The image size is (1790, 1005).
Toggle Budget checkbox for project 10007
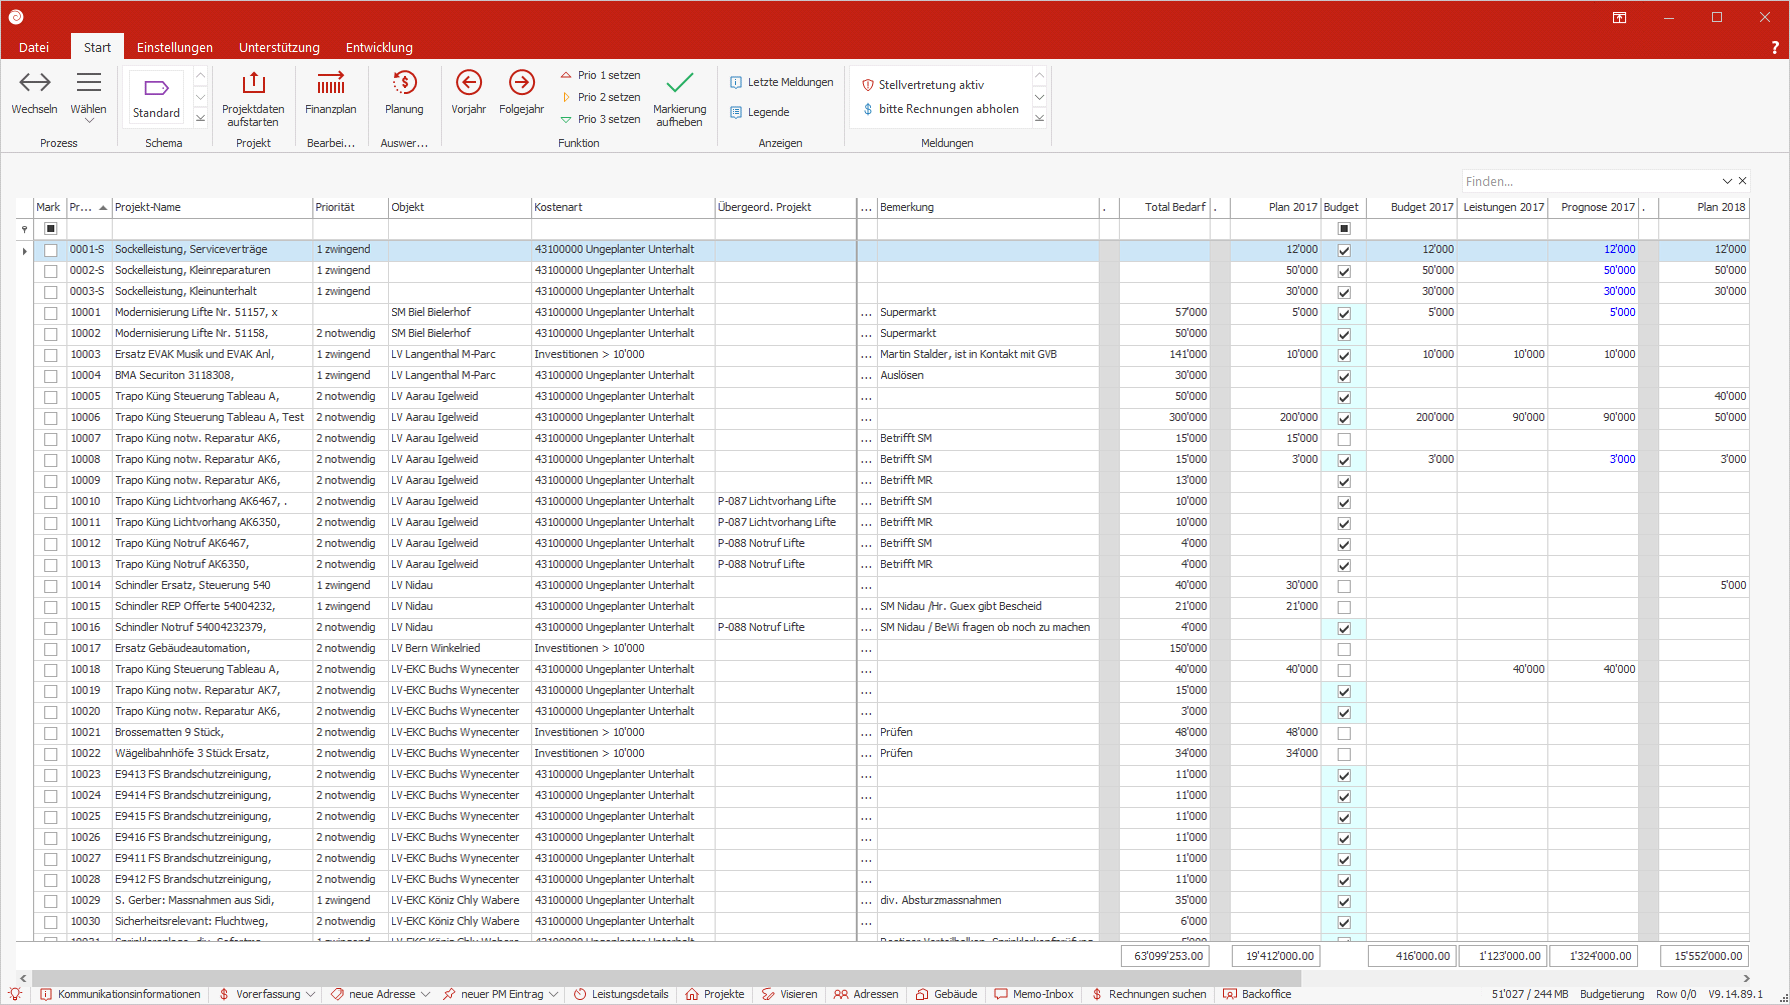tap(1344, 439)
